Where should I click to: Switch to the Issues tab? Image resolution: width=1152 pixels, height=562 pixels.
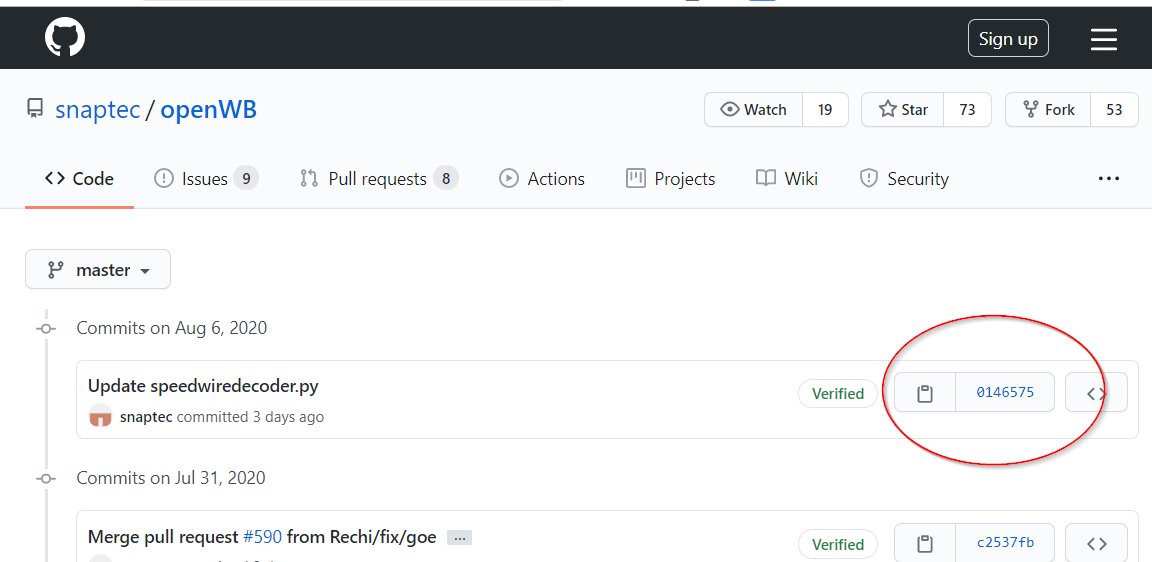[x=205, y=179]
